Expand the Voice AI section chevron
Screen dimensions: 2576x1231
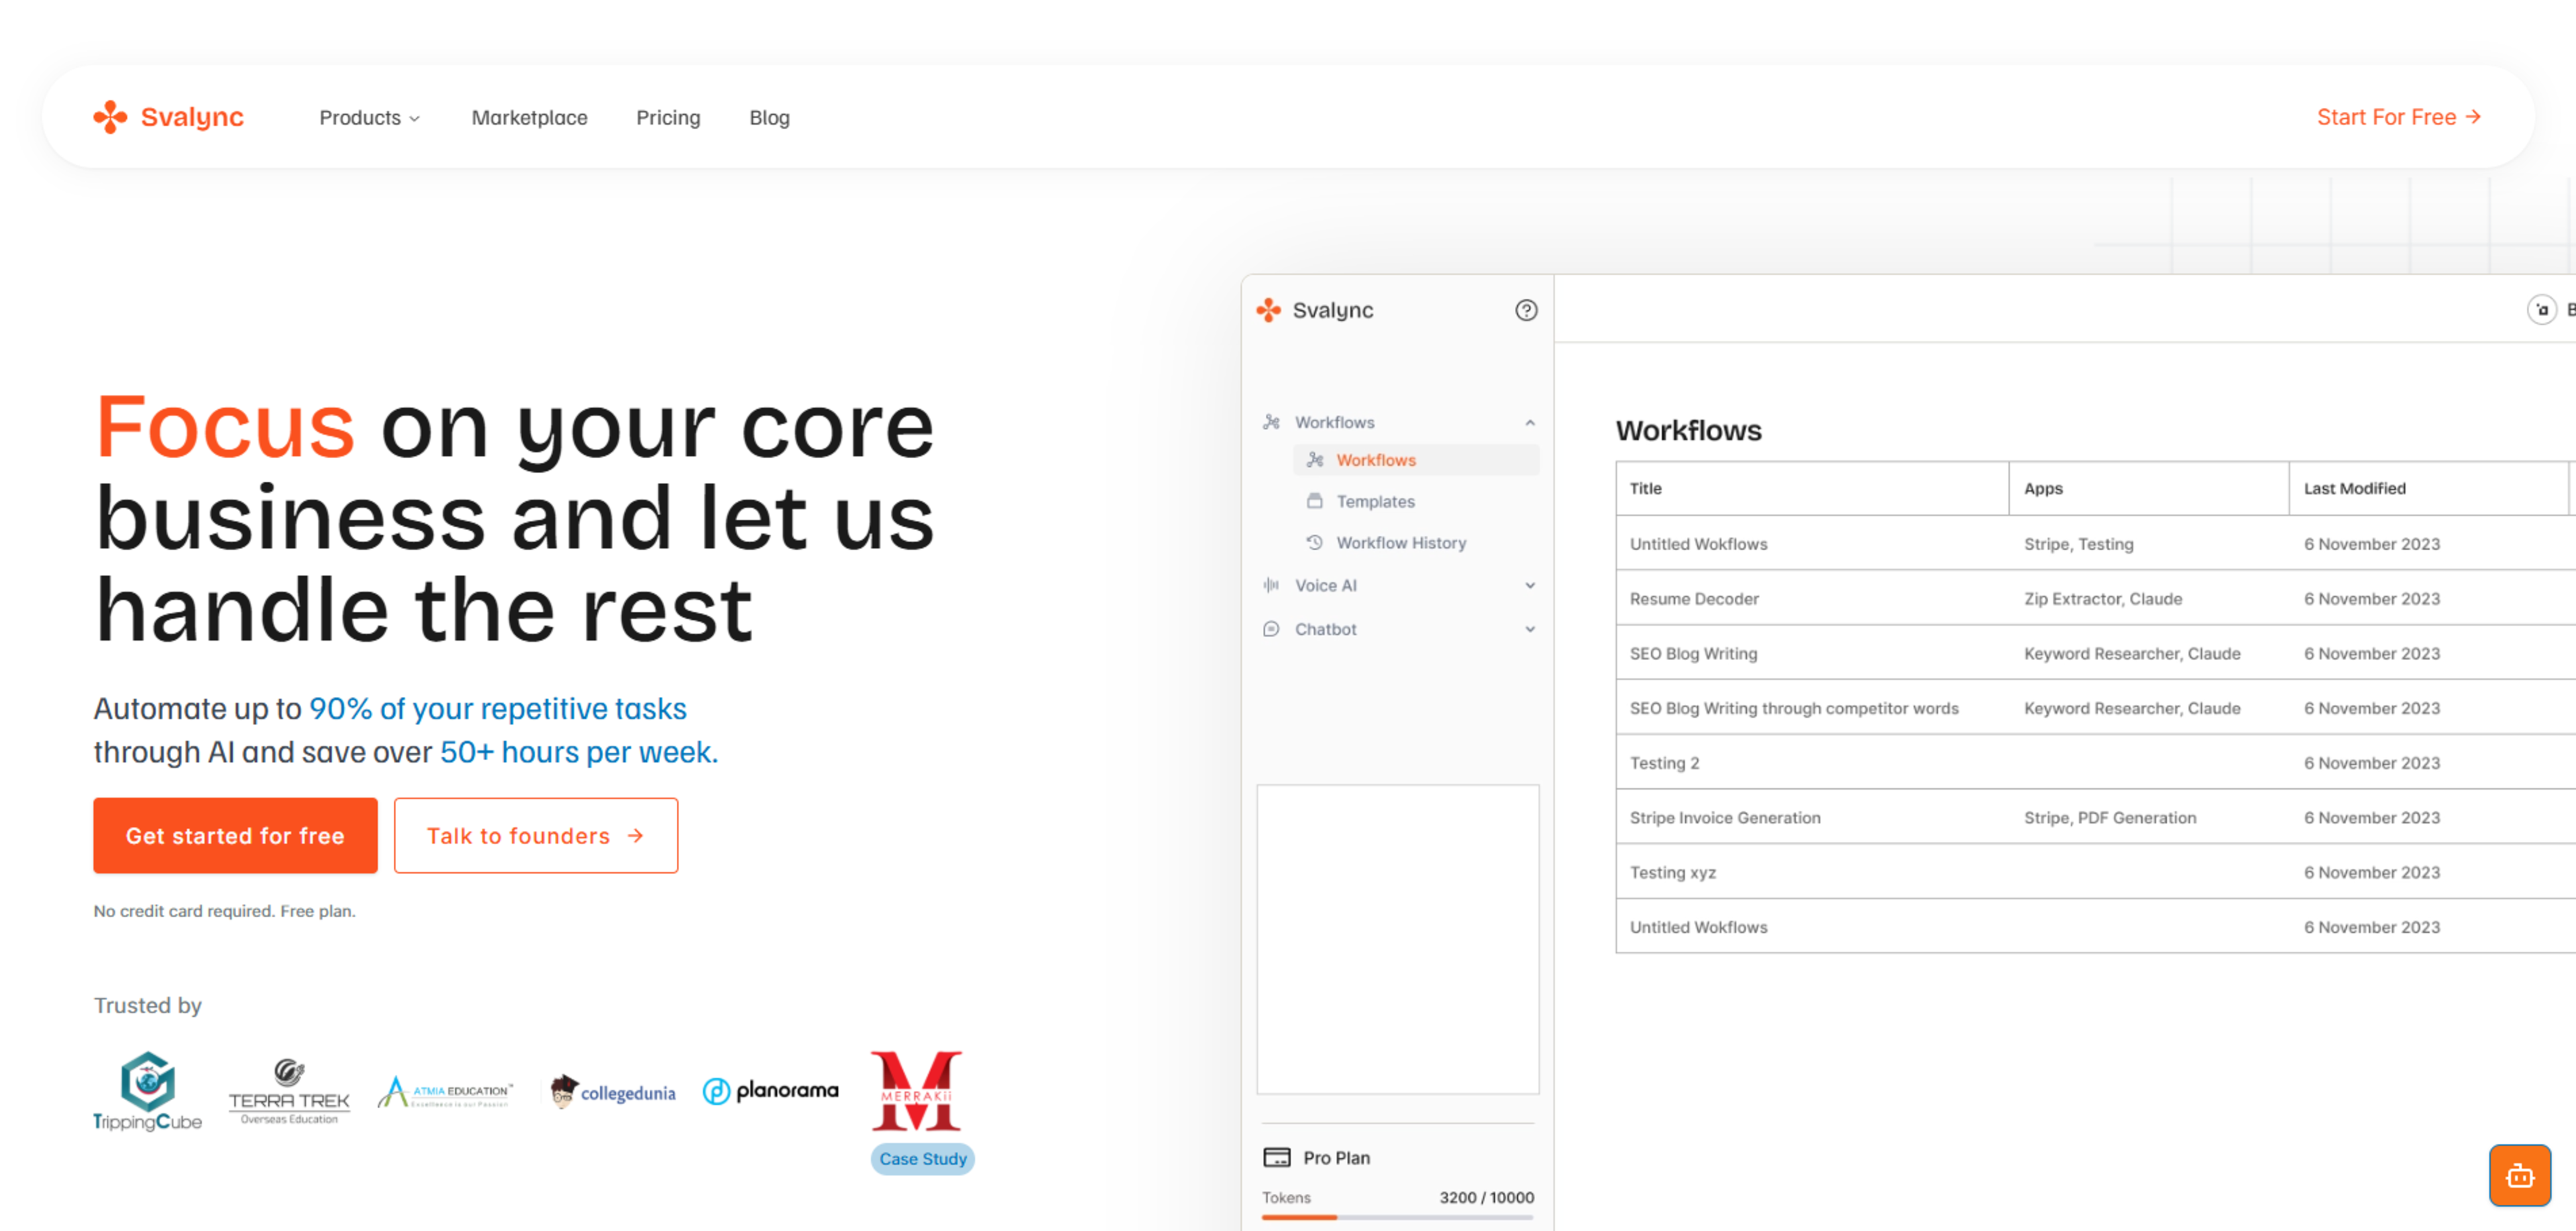click(x=1529, y=585)
